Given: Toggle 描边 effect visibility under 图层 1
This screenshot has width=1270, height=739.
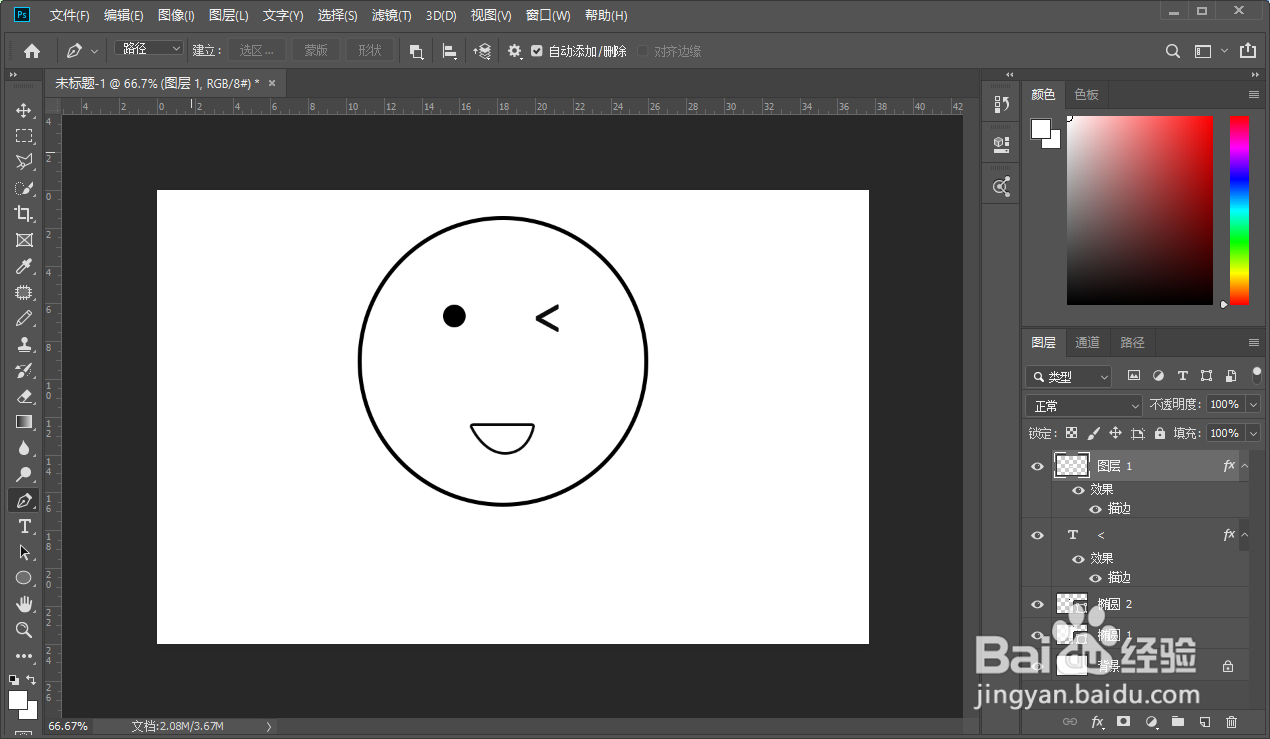Looking at the screenshot, I should [1095, 509].
